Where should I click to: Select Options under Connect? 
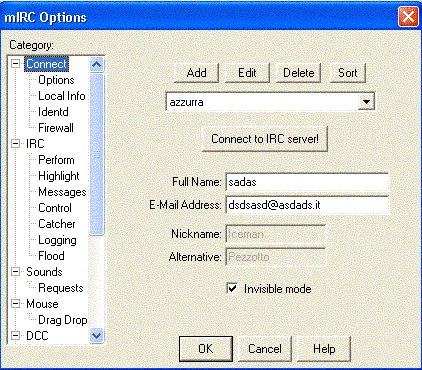(56, 80)
